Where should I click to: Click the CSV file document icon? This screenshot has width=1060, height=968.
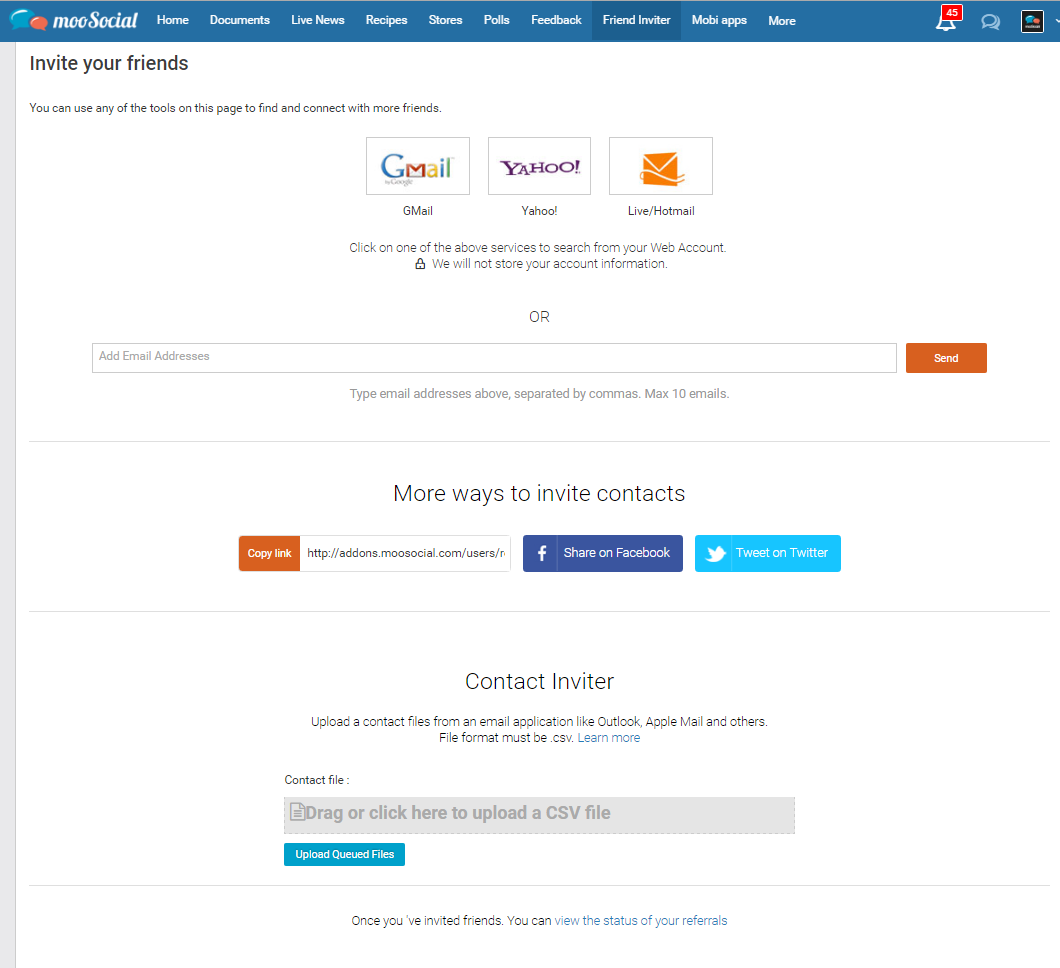click(297, 812)
